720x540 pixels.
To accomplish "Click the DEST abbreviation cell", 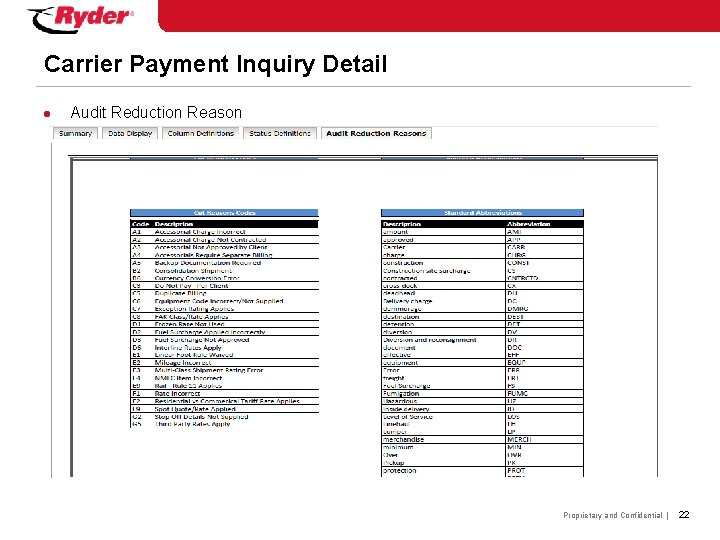I will tap(545, 316).
